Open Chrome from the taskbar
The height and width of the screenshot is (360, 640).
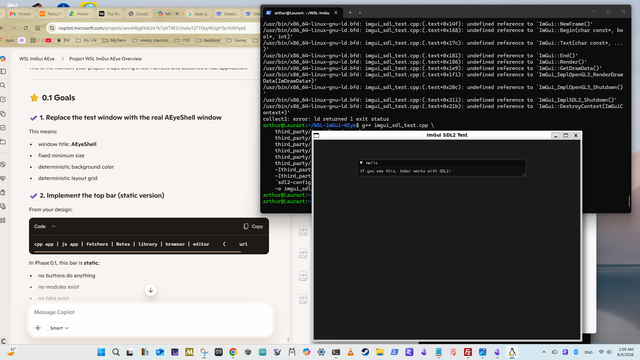pos(233,352)
